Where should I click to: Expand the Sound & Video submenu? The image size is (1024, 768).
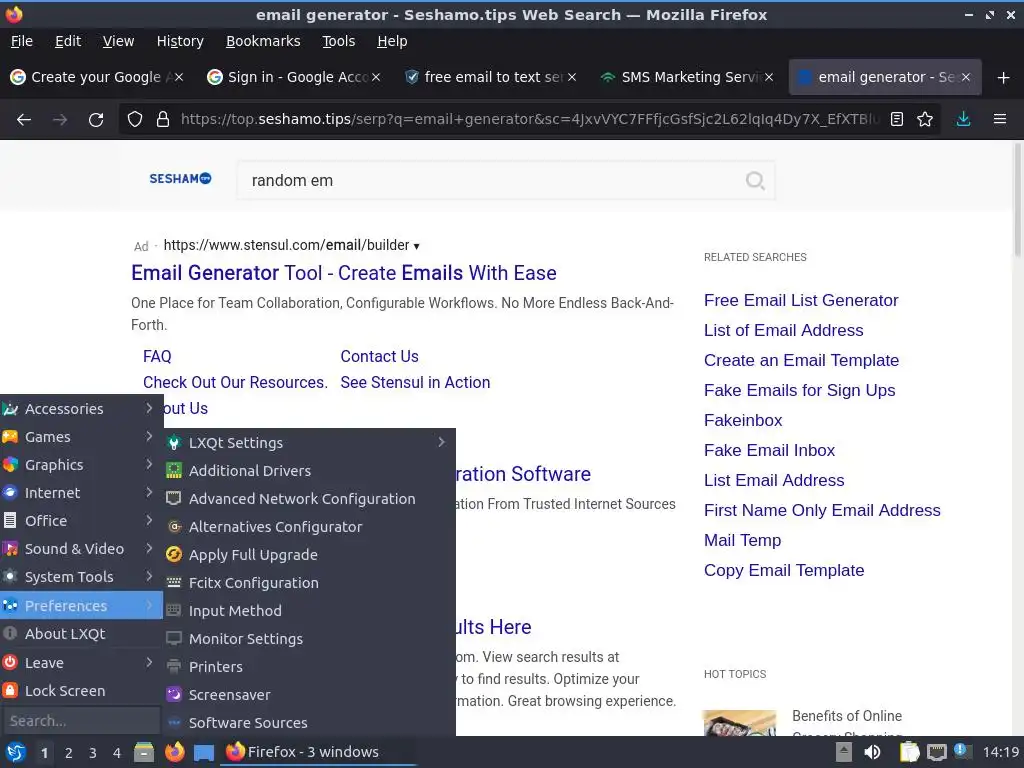point(81,549)
